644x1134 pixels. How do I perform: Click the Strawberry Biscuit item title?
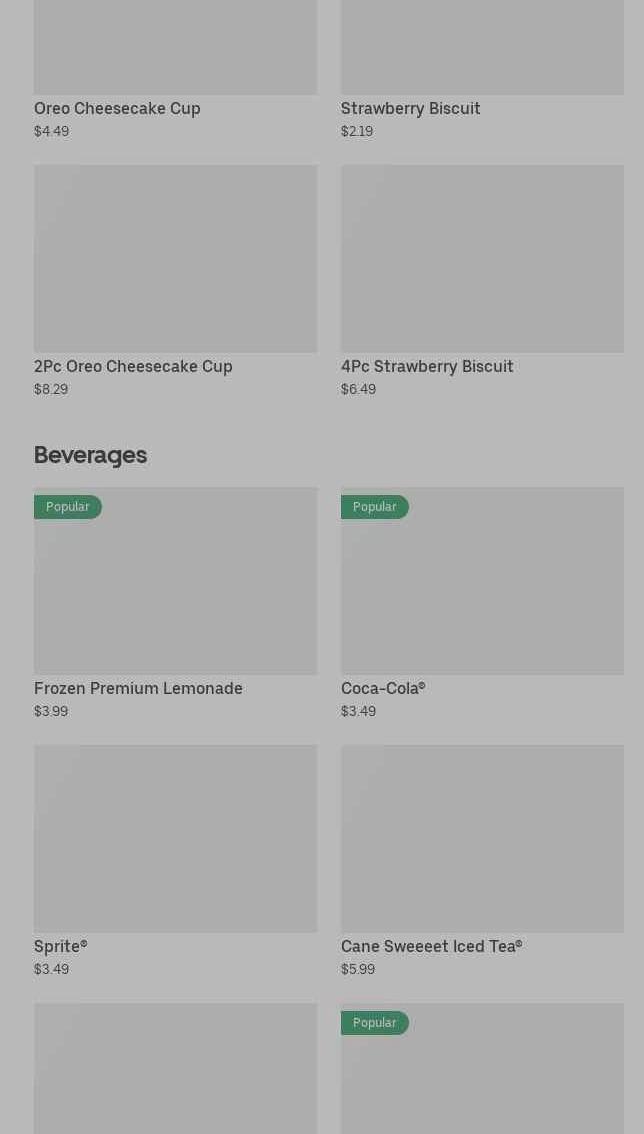(410, 108)
